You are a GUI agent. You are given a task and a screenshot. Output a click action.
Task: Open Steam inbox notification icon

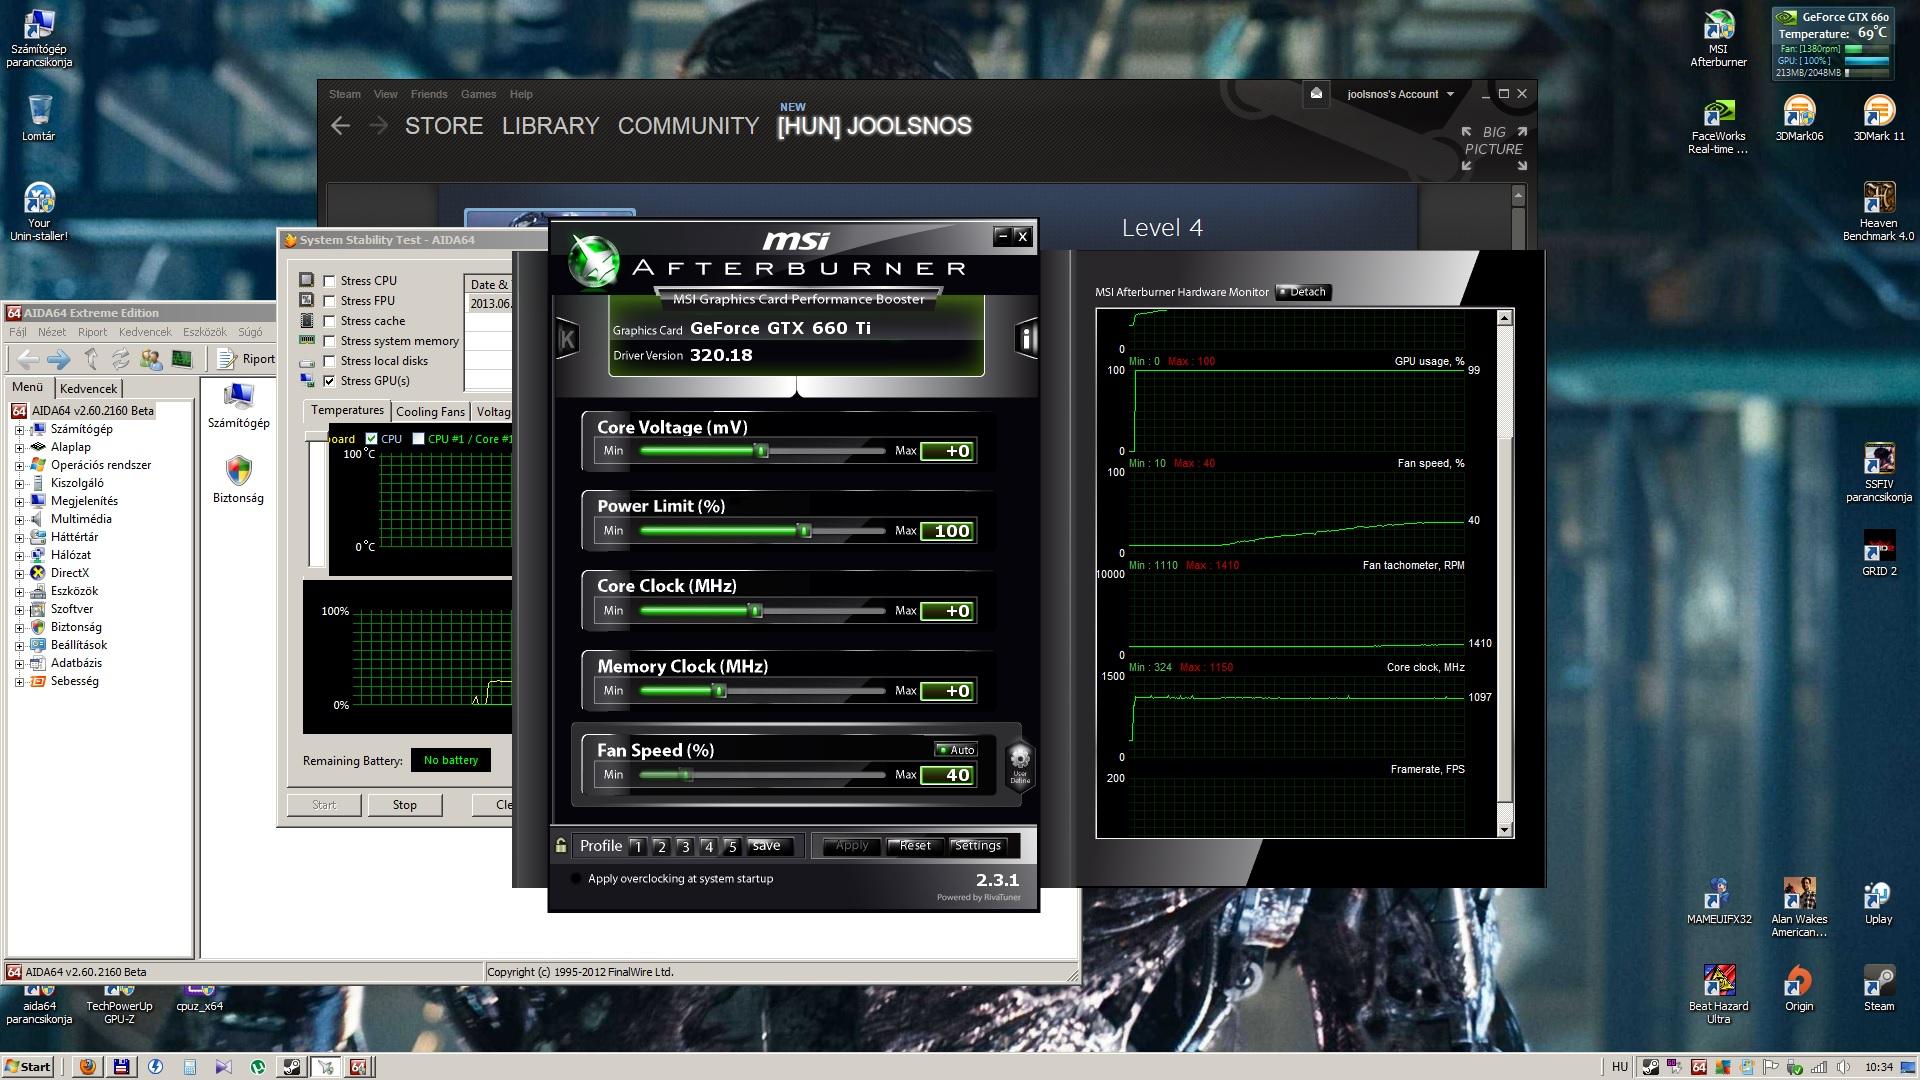pos(1316,94)
